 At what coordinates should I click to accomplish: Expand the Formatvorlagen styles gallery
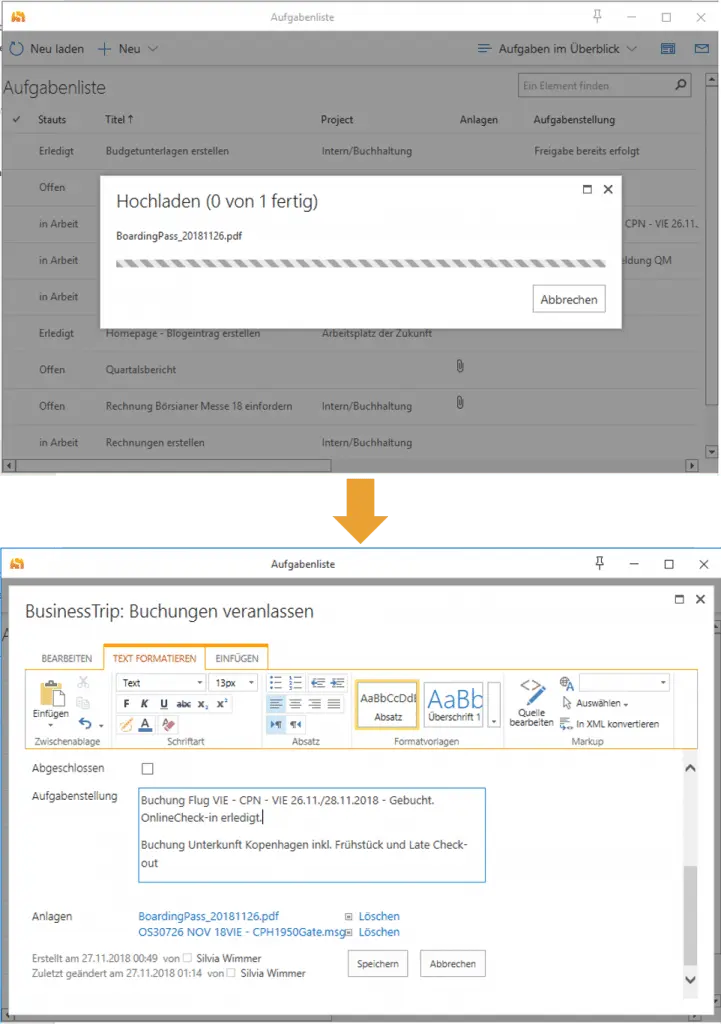(494, 705)
